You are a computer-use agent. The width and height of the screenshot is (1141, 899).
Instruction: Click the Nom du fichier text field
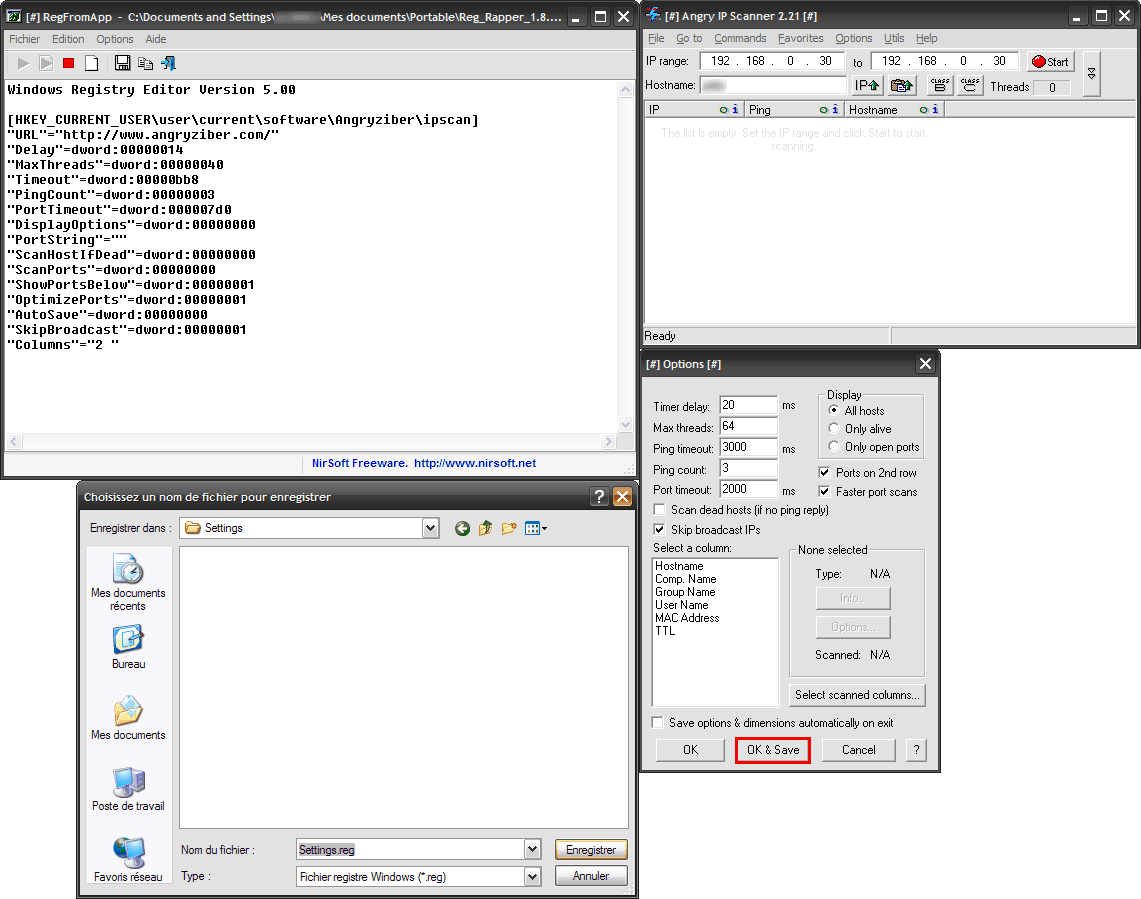coord(411,850)
